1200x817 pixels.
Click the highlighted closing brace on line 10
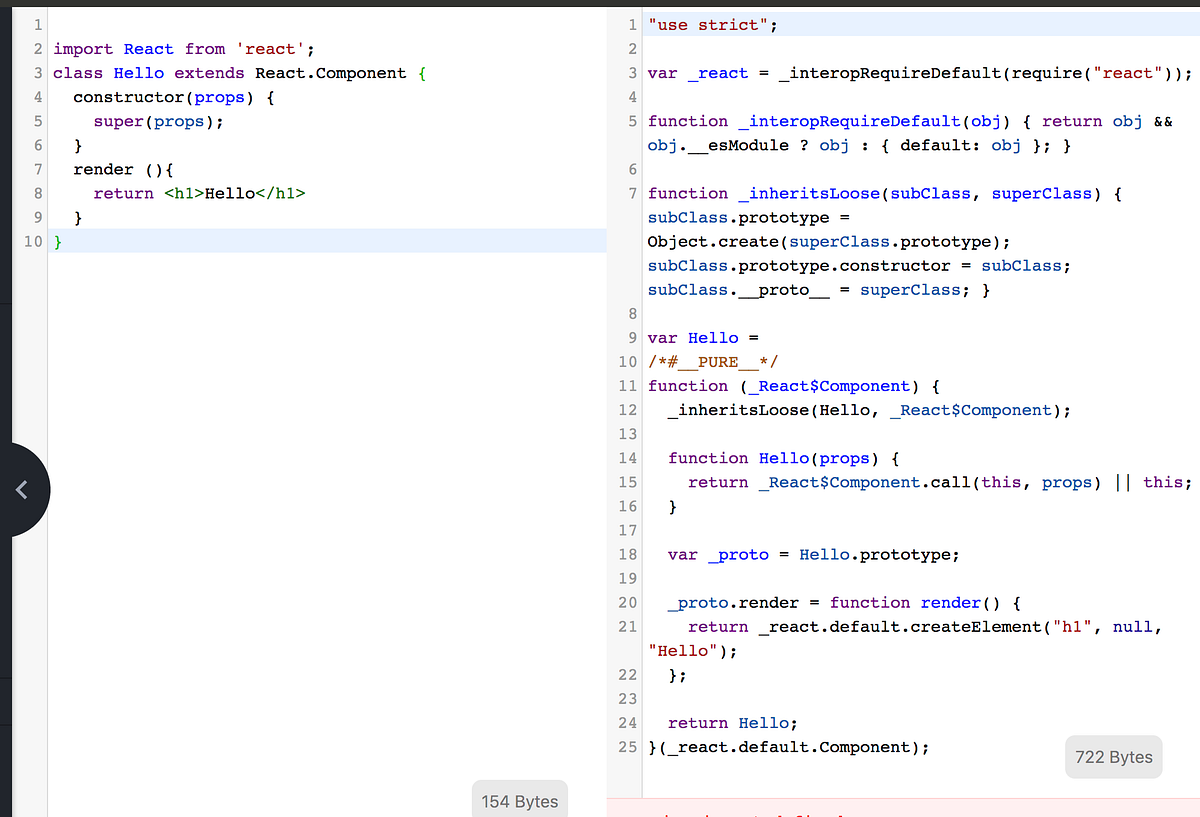(56, 241)
